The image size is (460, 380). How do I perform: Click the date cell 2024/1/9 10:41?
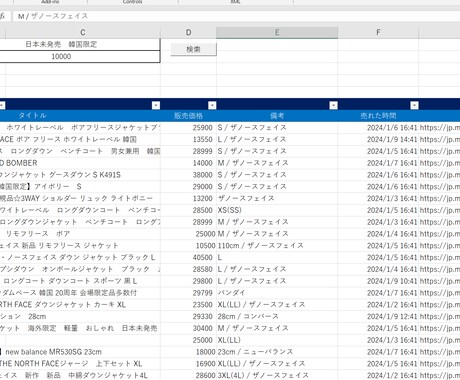378,281
